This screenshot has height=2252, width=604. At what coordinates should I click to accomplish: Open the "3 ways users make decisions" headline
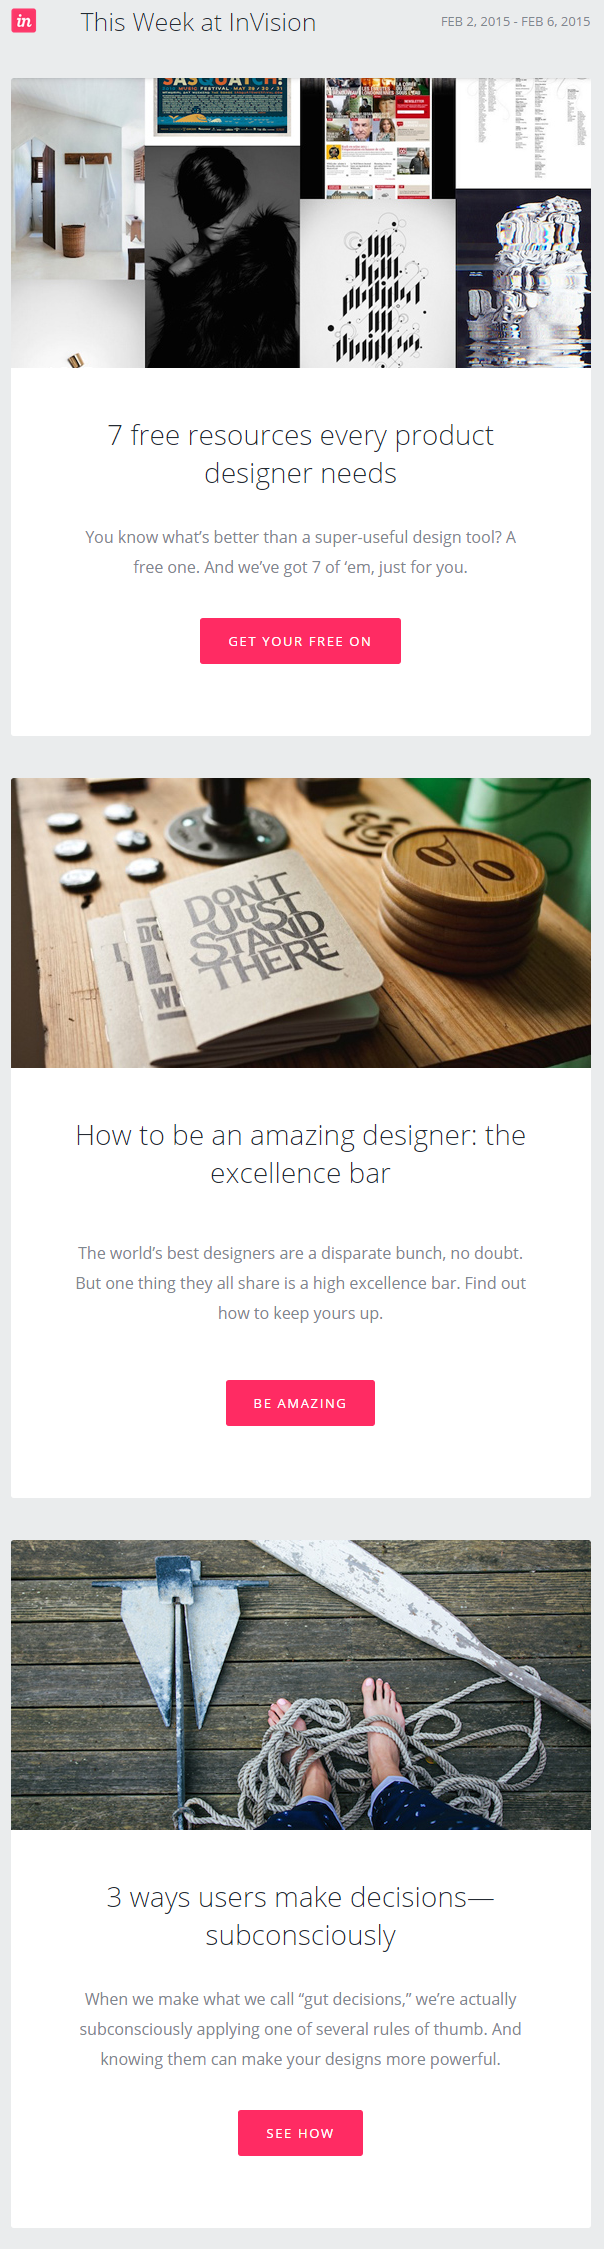pos(301,1916)
